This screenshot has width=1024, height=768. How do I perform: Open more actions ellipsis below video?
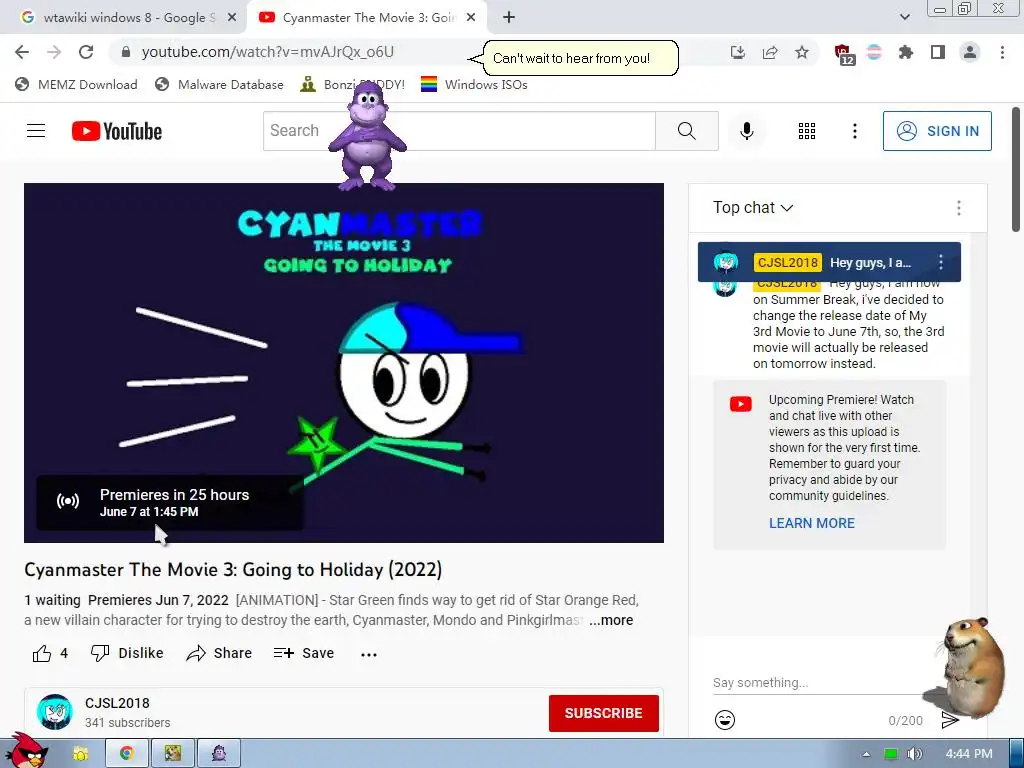pyautogui.click(x=369, y=654)
